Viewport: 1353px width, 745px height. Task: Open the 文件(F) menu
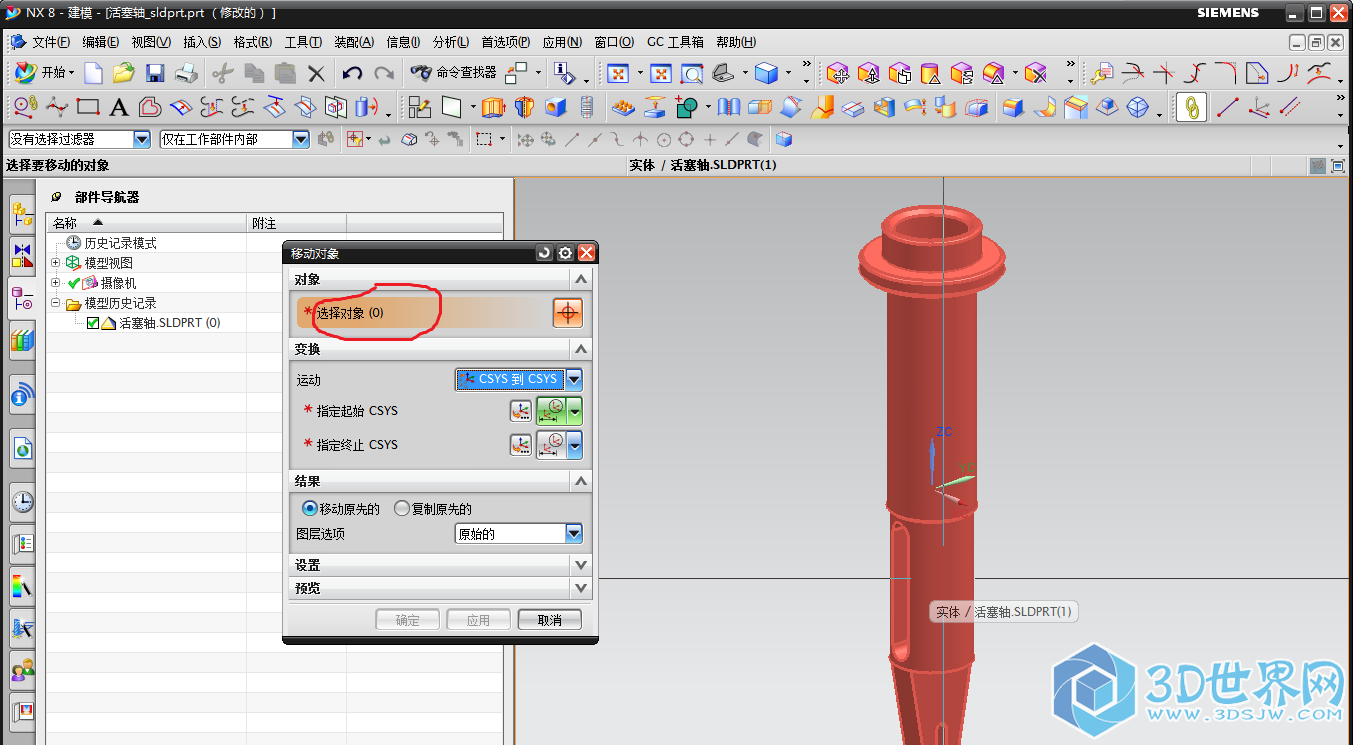pyautogui.click(x=51, y=42)
